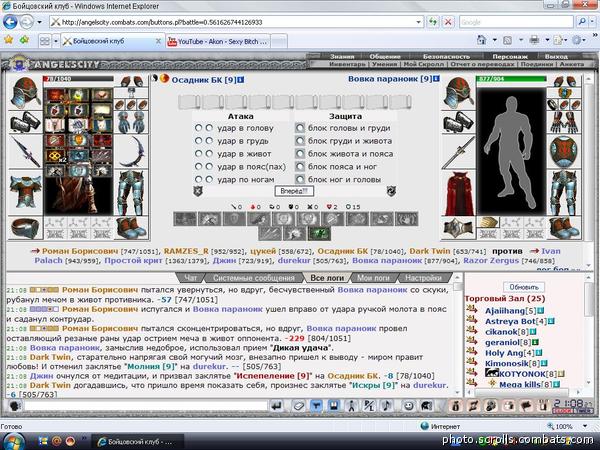Inspect Вовка параноик's helmet item
600x450 pixels.
[459, 93]
